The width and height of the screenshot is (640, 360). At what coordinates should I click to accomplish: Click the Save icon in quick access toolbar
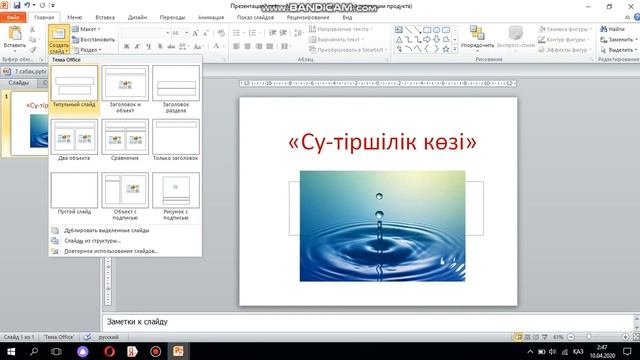pyautogui.click(x=17, y=5)
